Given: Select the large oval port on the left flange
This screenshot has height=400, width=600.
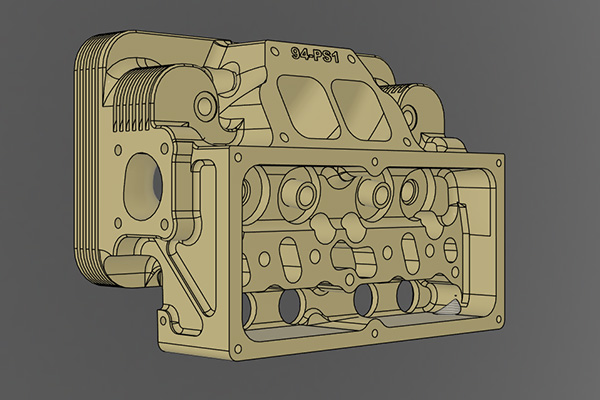Looking at the screenshot, I should coord(143,187).
